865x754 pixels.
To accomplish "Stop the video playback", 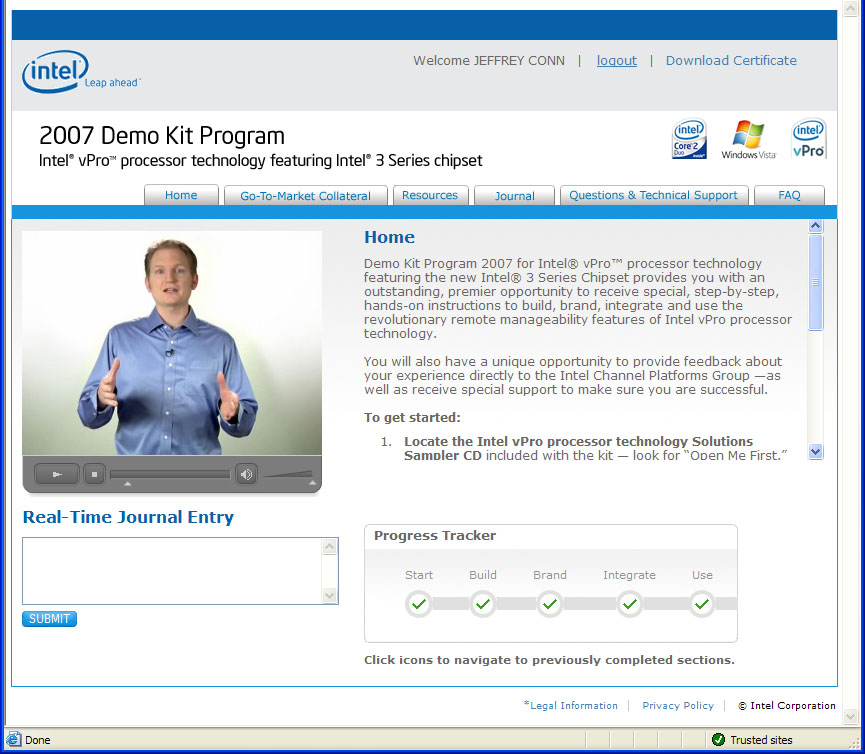I will [x=94, y=474].
